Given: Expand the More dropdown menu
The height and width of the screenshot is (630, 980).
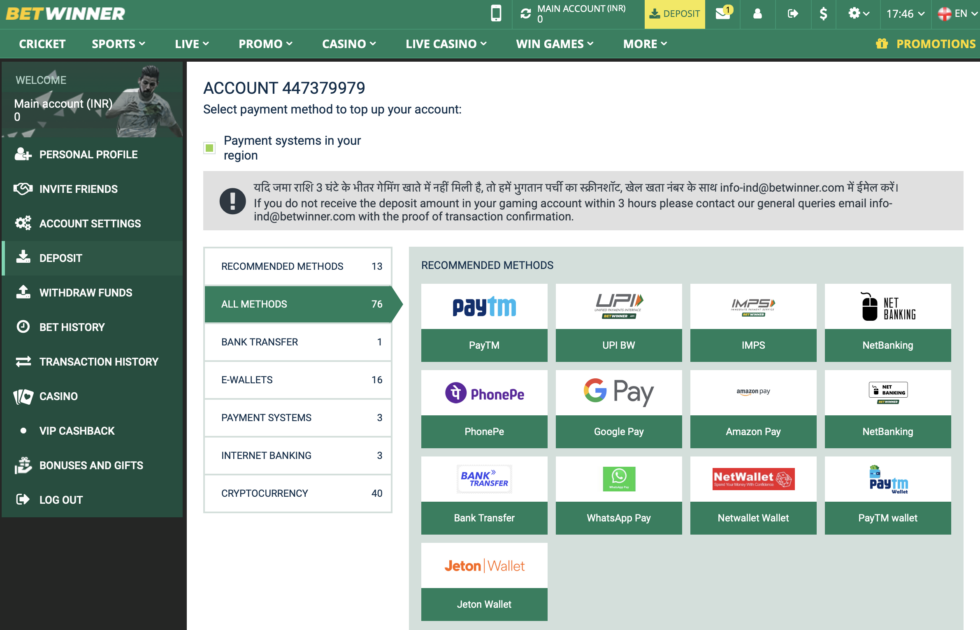Looking at the screenshot, I should [645, 44].
